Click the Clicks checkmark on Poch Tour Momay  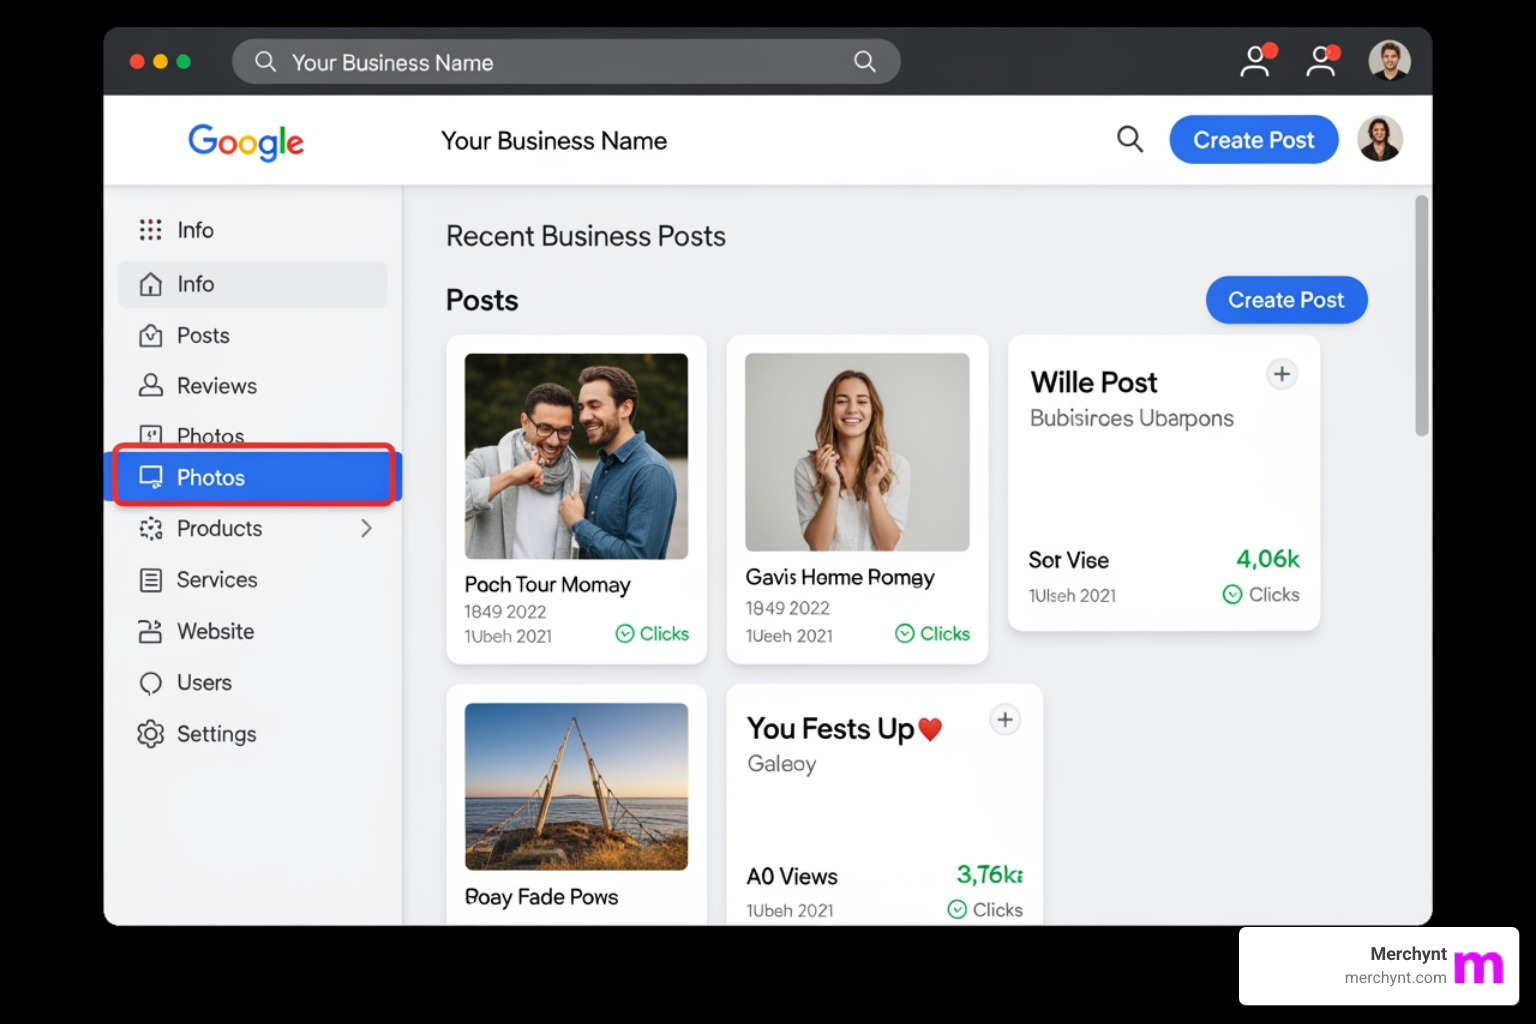click(625, 633)
